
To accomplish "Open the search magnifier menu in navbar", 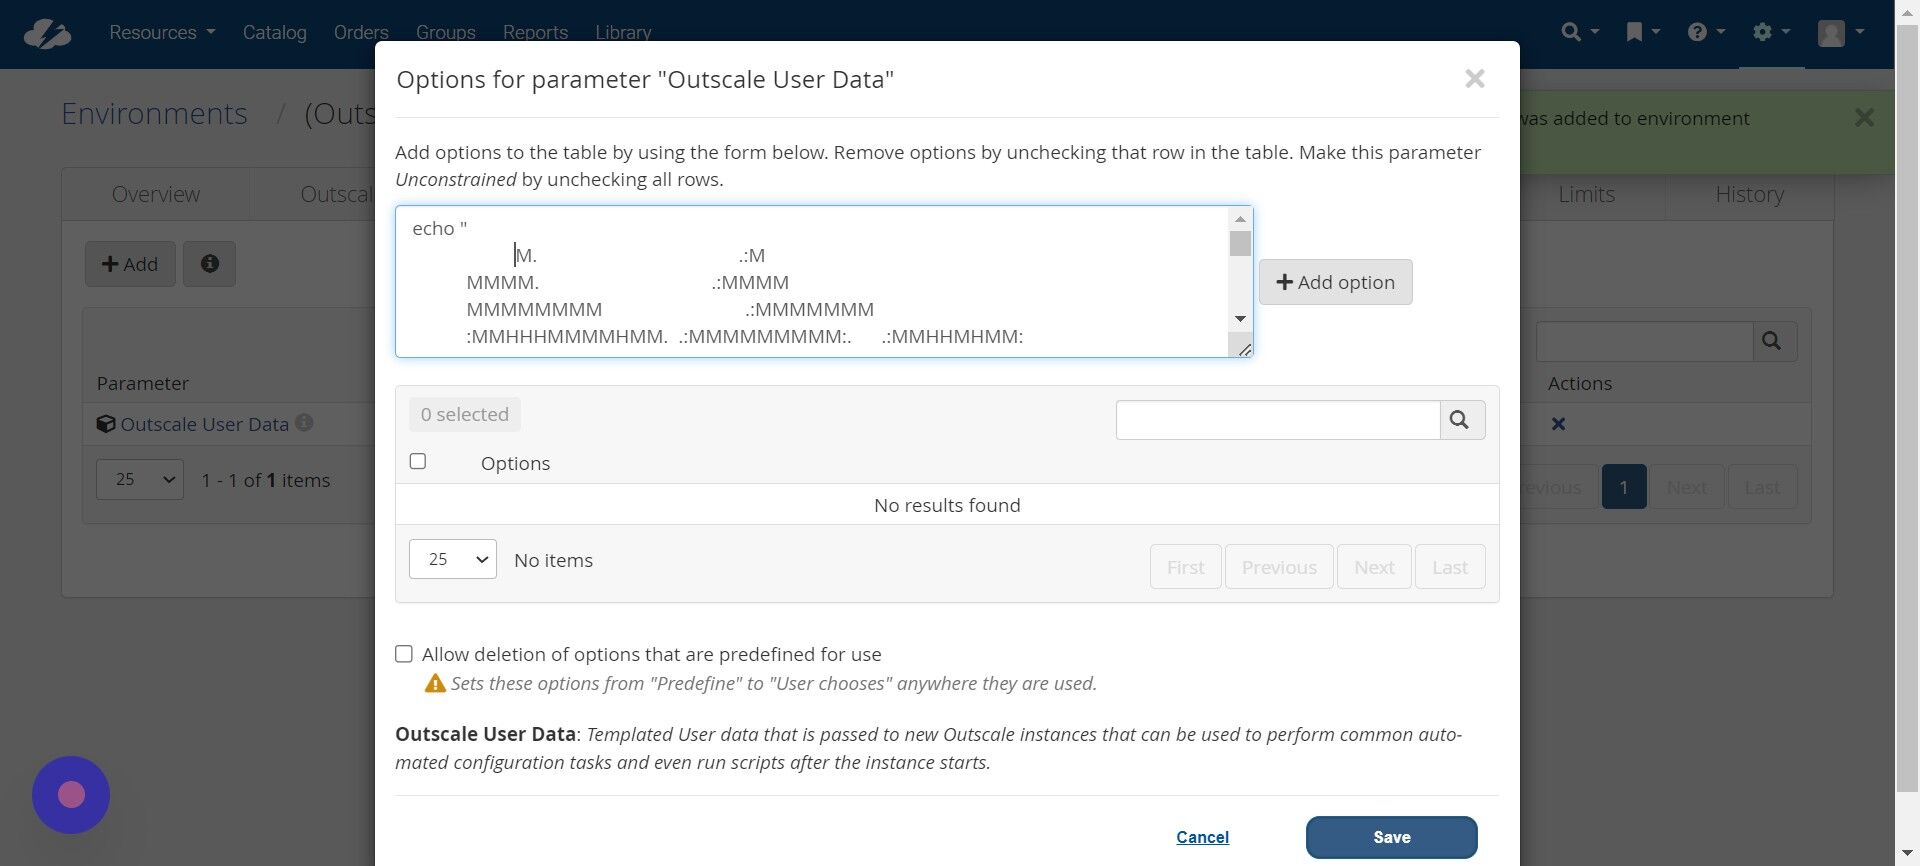I will pyautogui.click(x=1580, y=32).
